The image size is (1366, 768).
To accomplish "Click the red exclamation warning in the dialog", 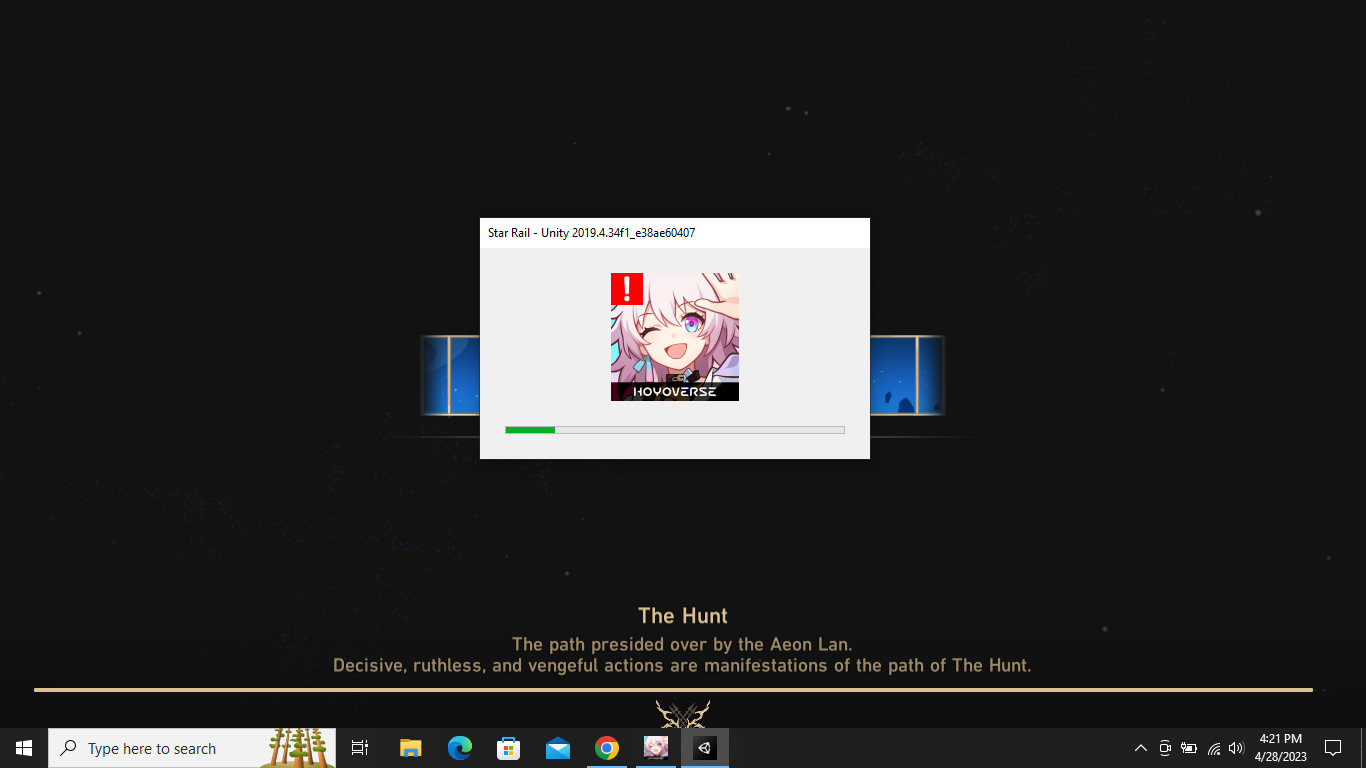I will pos(625,289).
